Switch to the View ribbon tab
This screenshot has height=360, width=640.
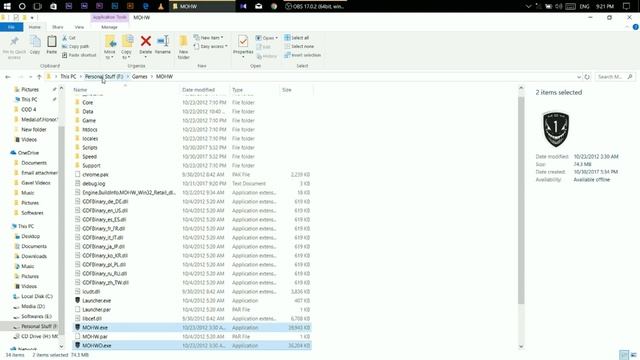pyautogui.click(x=79, y=27)
